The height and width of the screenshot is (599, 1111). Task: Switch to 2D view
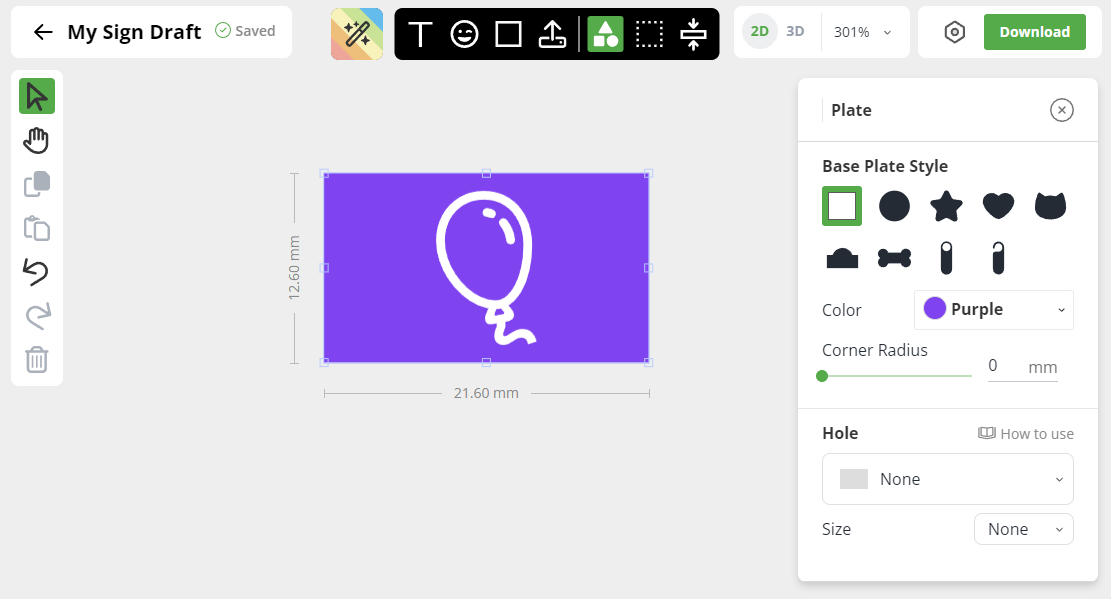[760, 32]
